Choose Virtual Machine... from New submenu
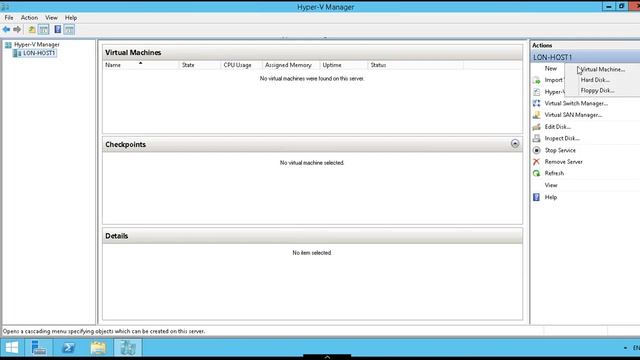Image resolution: width=640 pixels, height=360 pixels. point(603,69)
